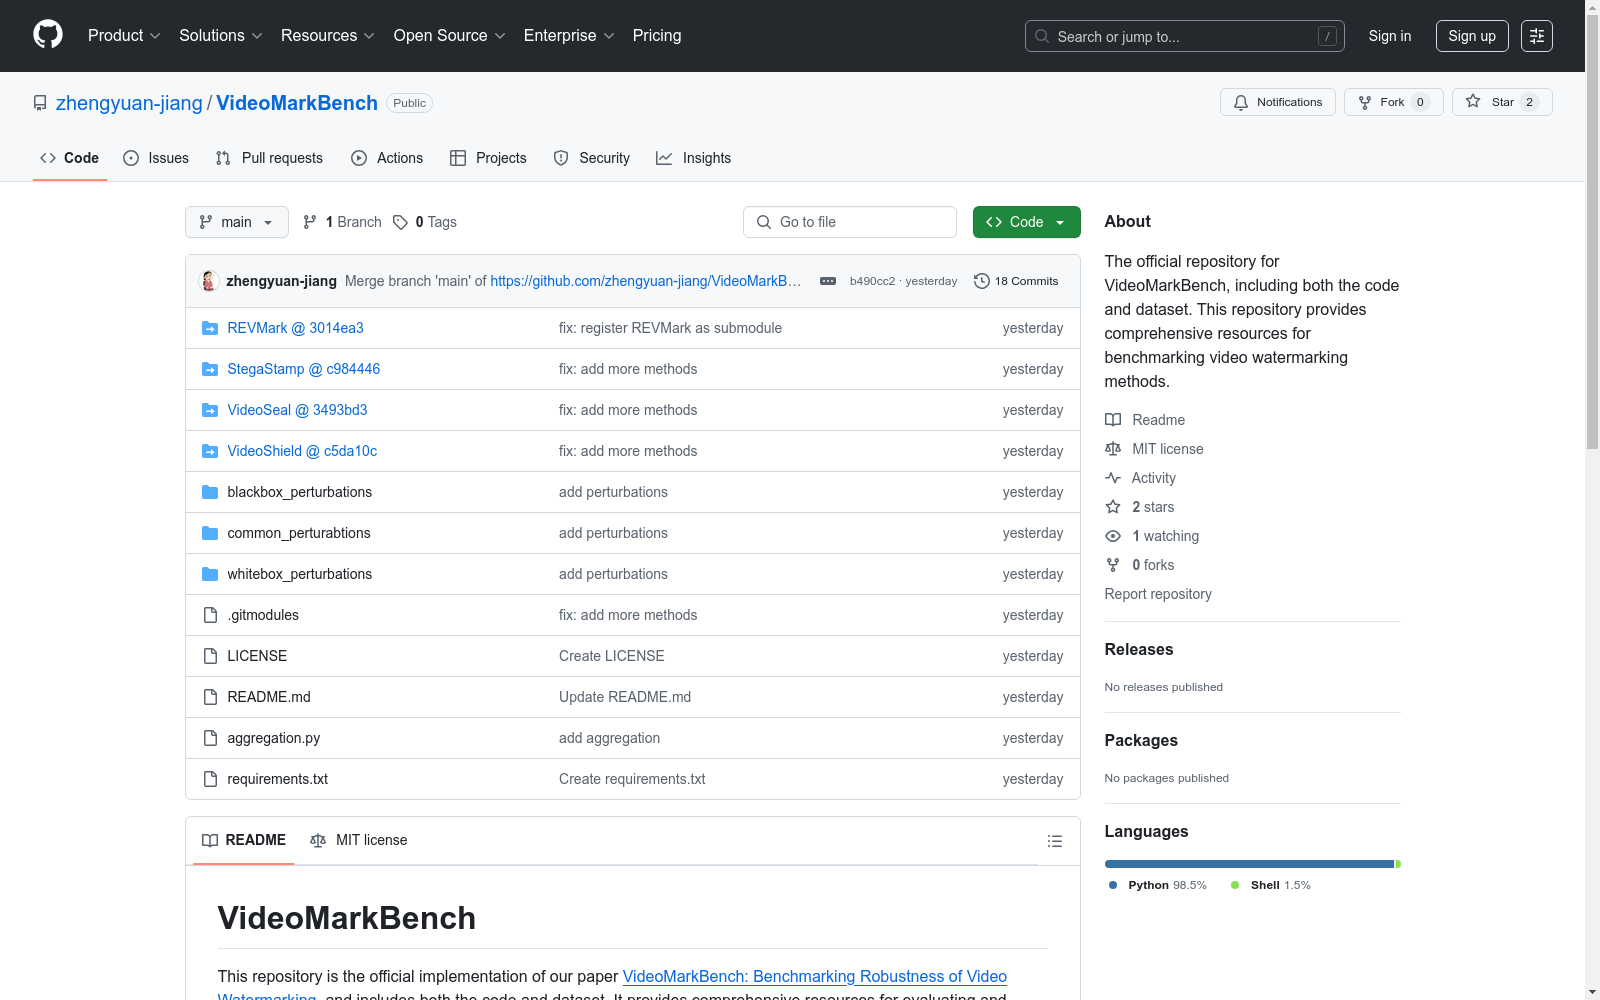
Task: Click the Python 98.5% language legend
Action: [x=1158, y=885]
